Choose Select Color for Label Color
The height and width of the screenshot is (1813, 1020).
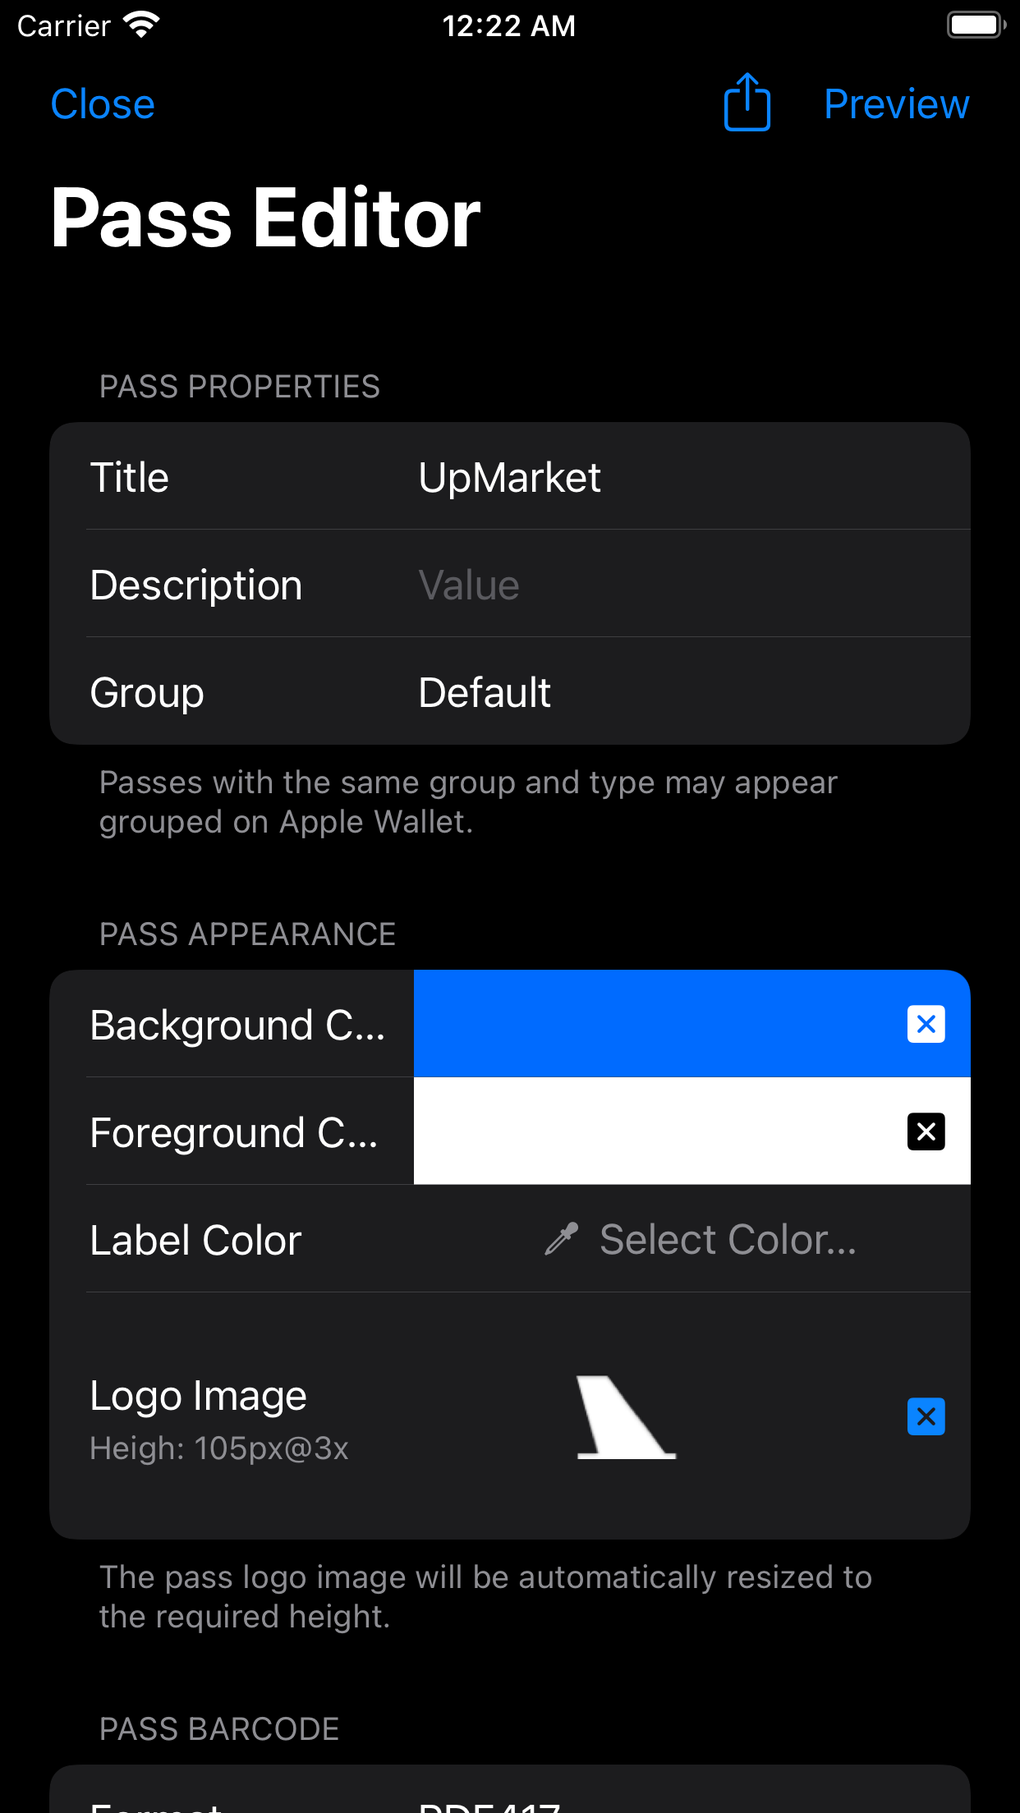[727, 1240]
